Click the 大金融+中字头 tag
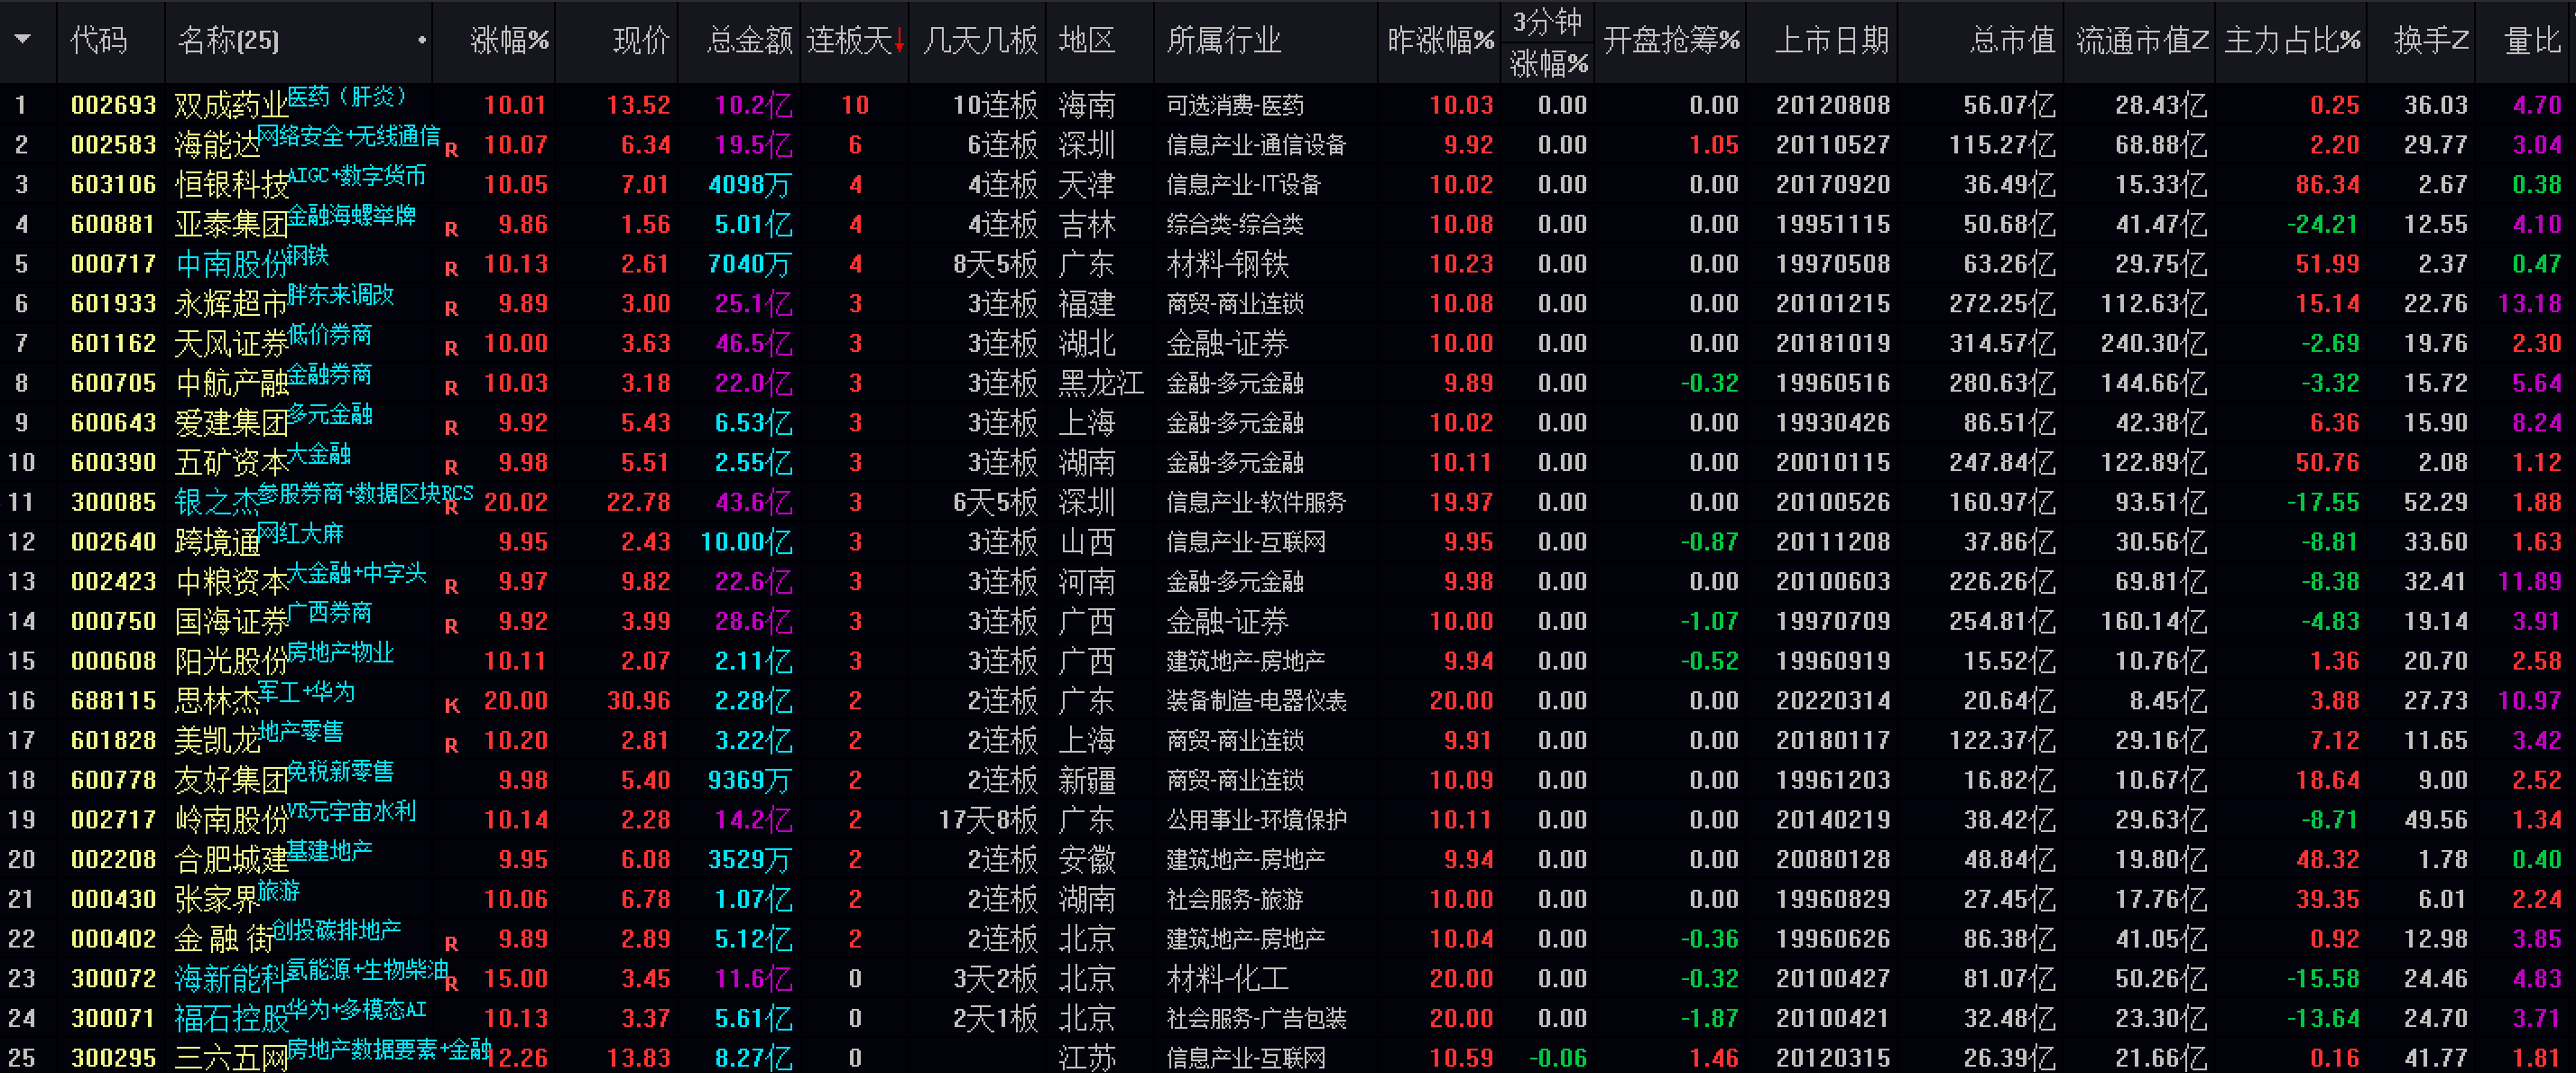 (x=357, y=573)
